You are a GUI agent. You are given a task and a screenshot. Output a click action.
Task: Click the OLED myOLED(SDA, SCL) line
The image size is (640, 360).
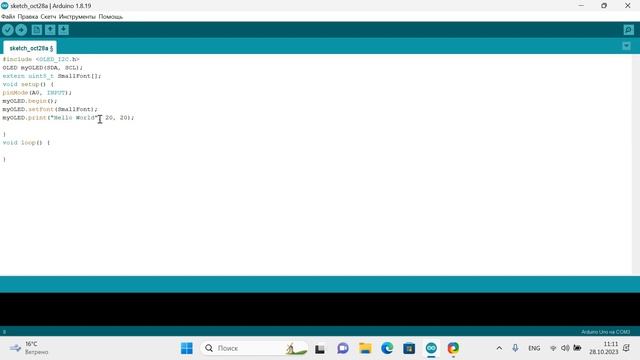(42, 68)
